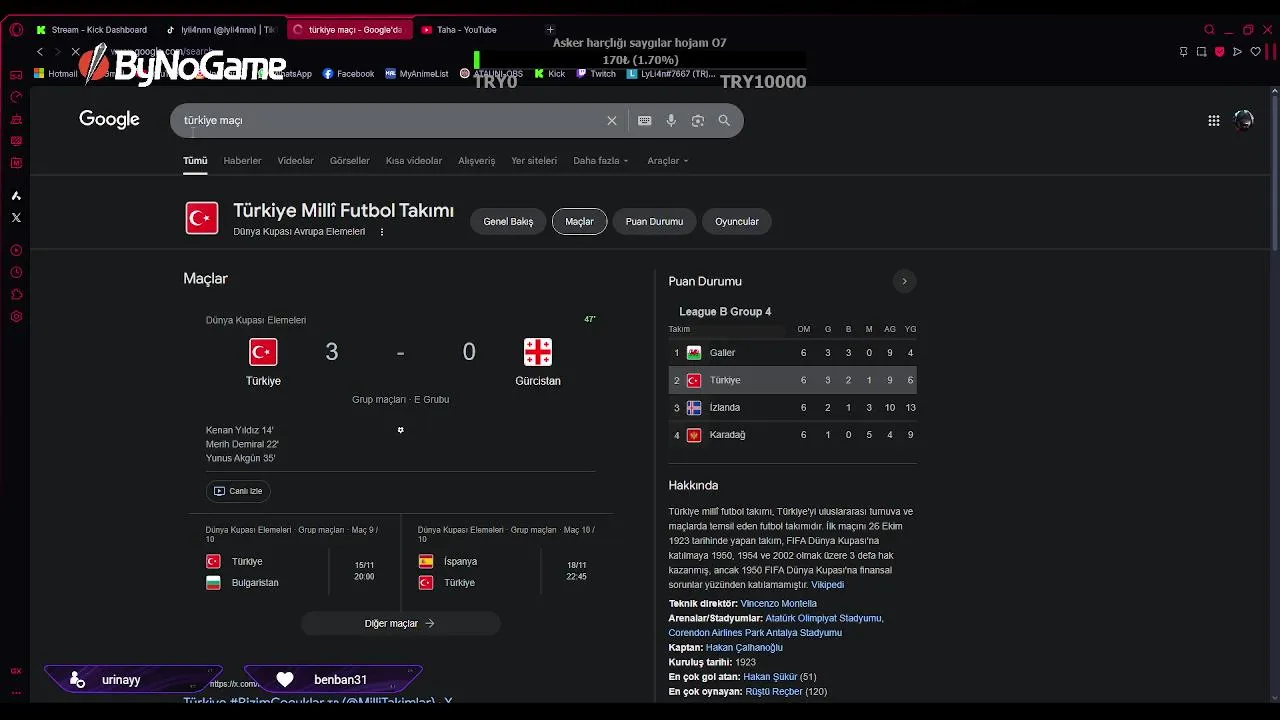1280x720 pixels.
Task: Switch to the Stream - Kick Dashboard tab
Action: (91, 30)
